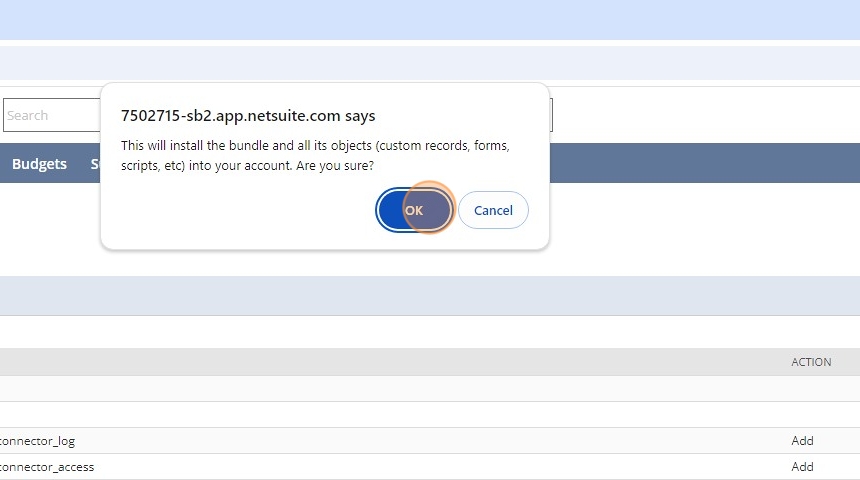Click the install confirmation message text
The height and width of the screenshot is (480, 860).
315,155
